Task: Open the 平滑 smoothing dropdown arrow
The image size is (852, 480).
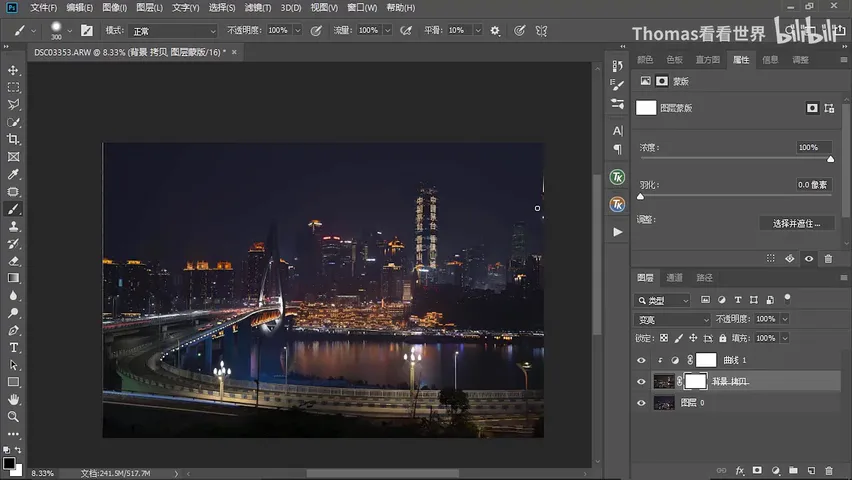Action: [478, 31]
